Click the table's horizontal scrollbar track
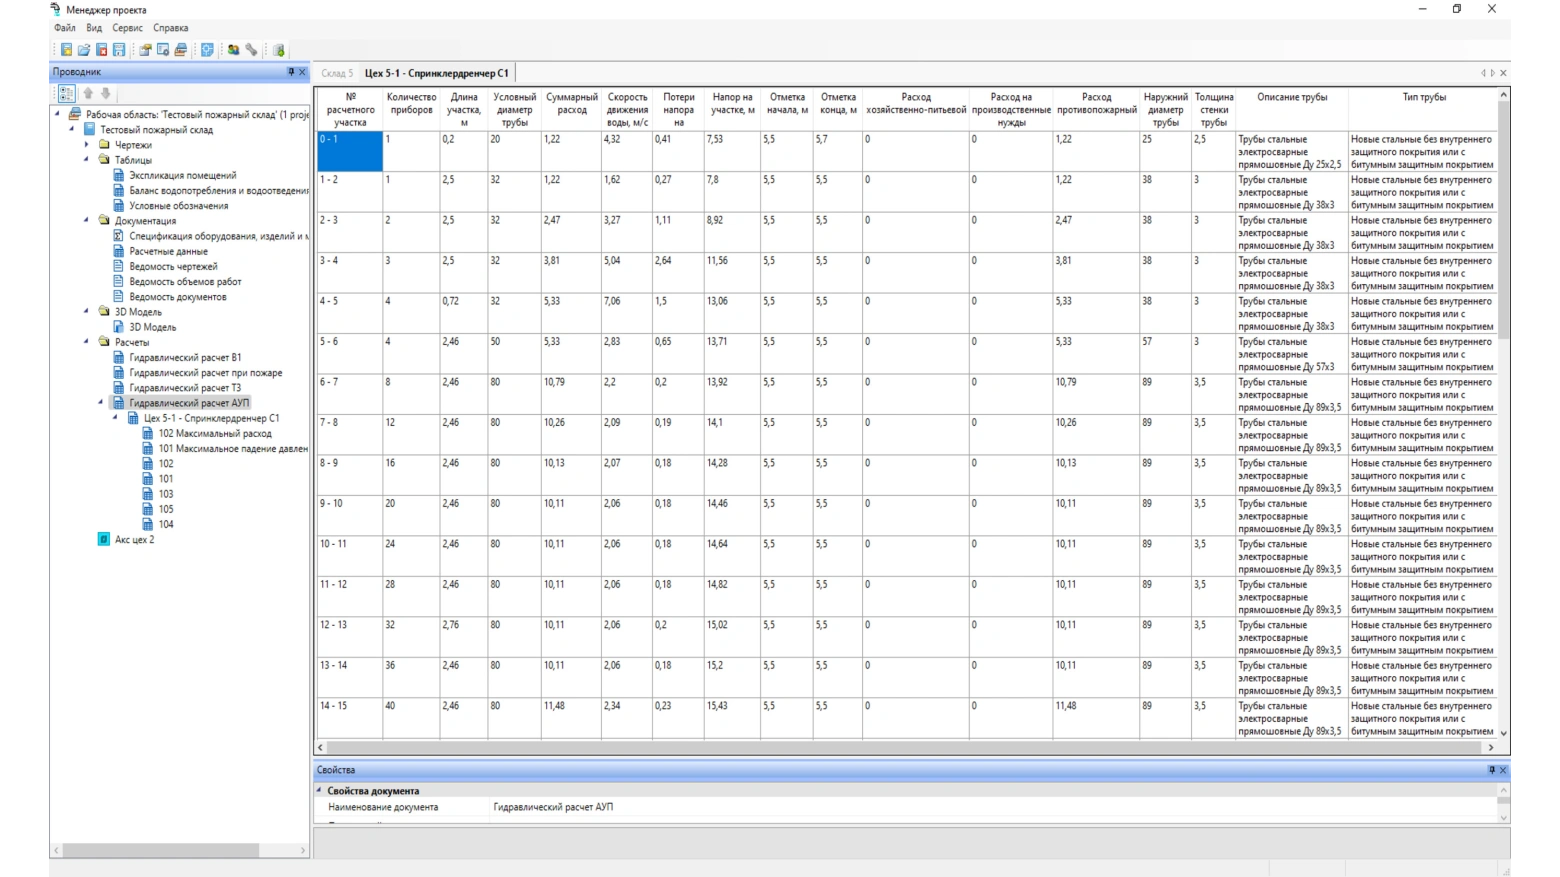The height and width of the screenshot is (877, 1560). pos(900,747)
